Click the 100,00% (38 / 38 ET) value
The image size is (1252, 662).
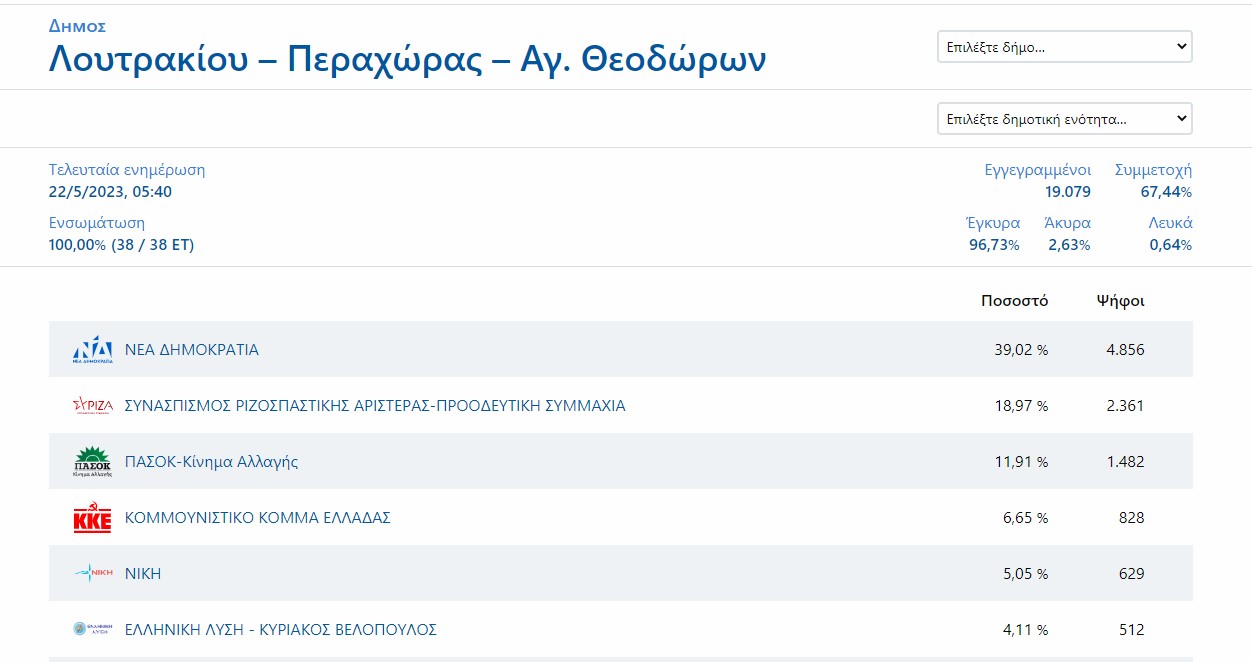121,245
